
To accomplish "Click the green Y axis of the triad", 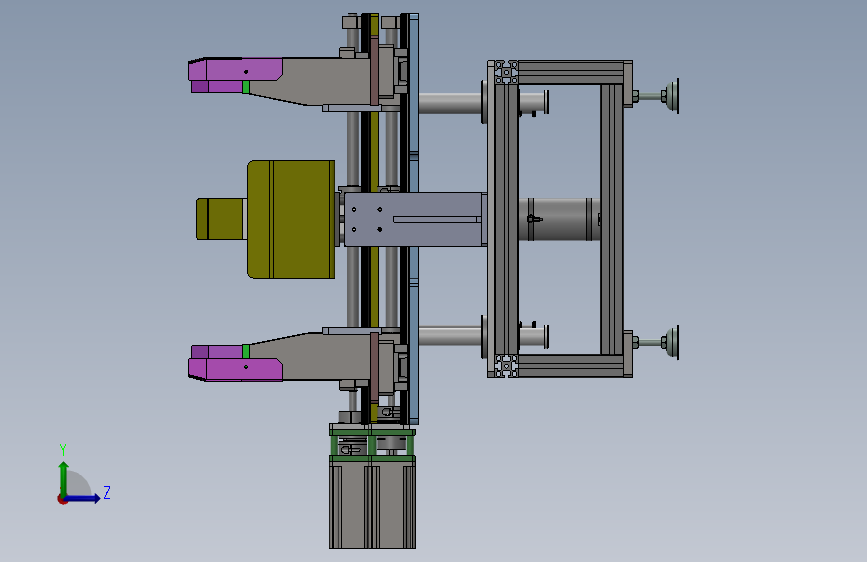I will 64,478.
